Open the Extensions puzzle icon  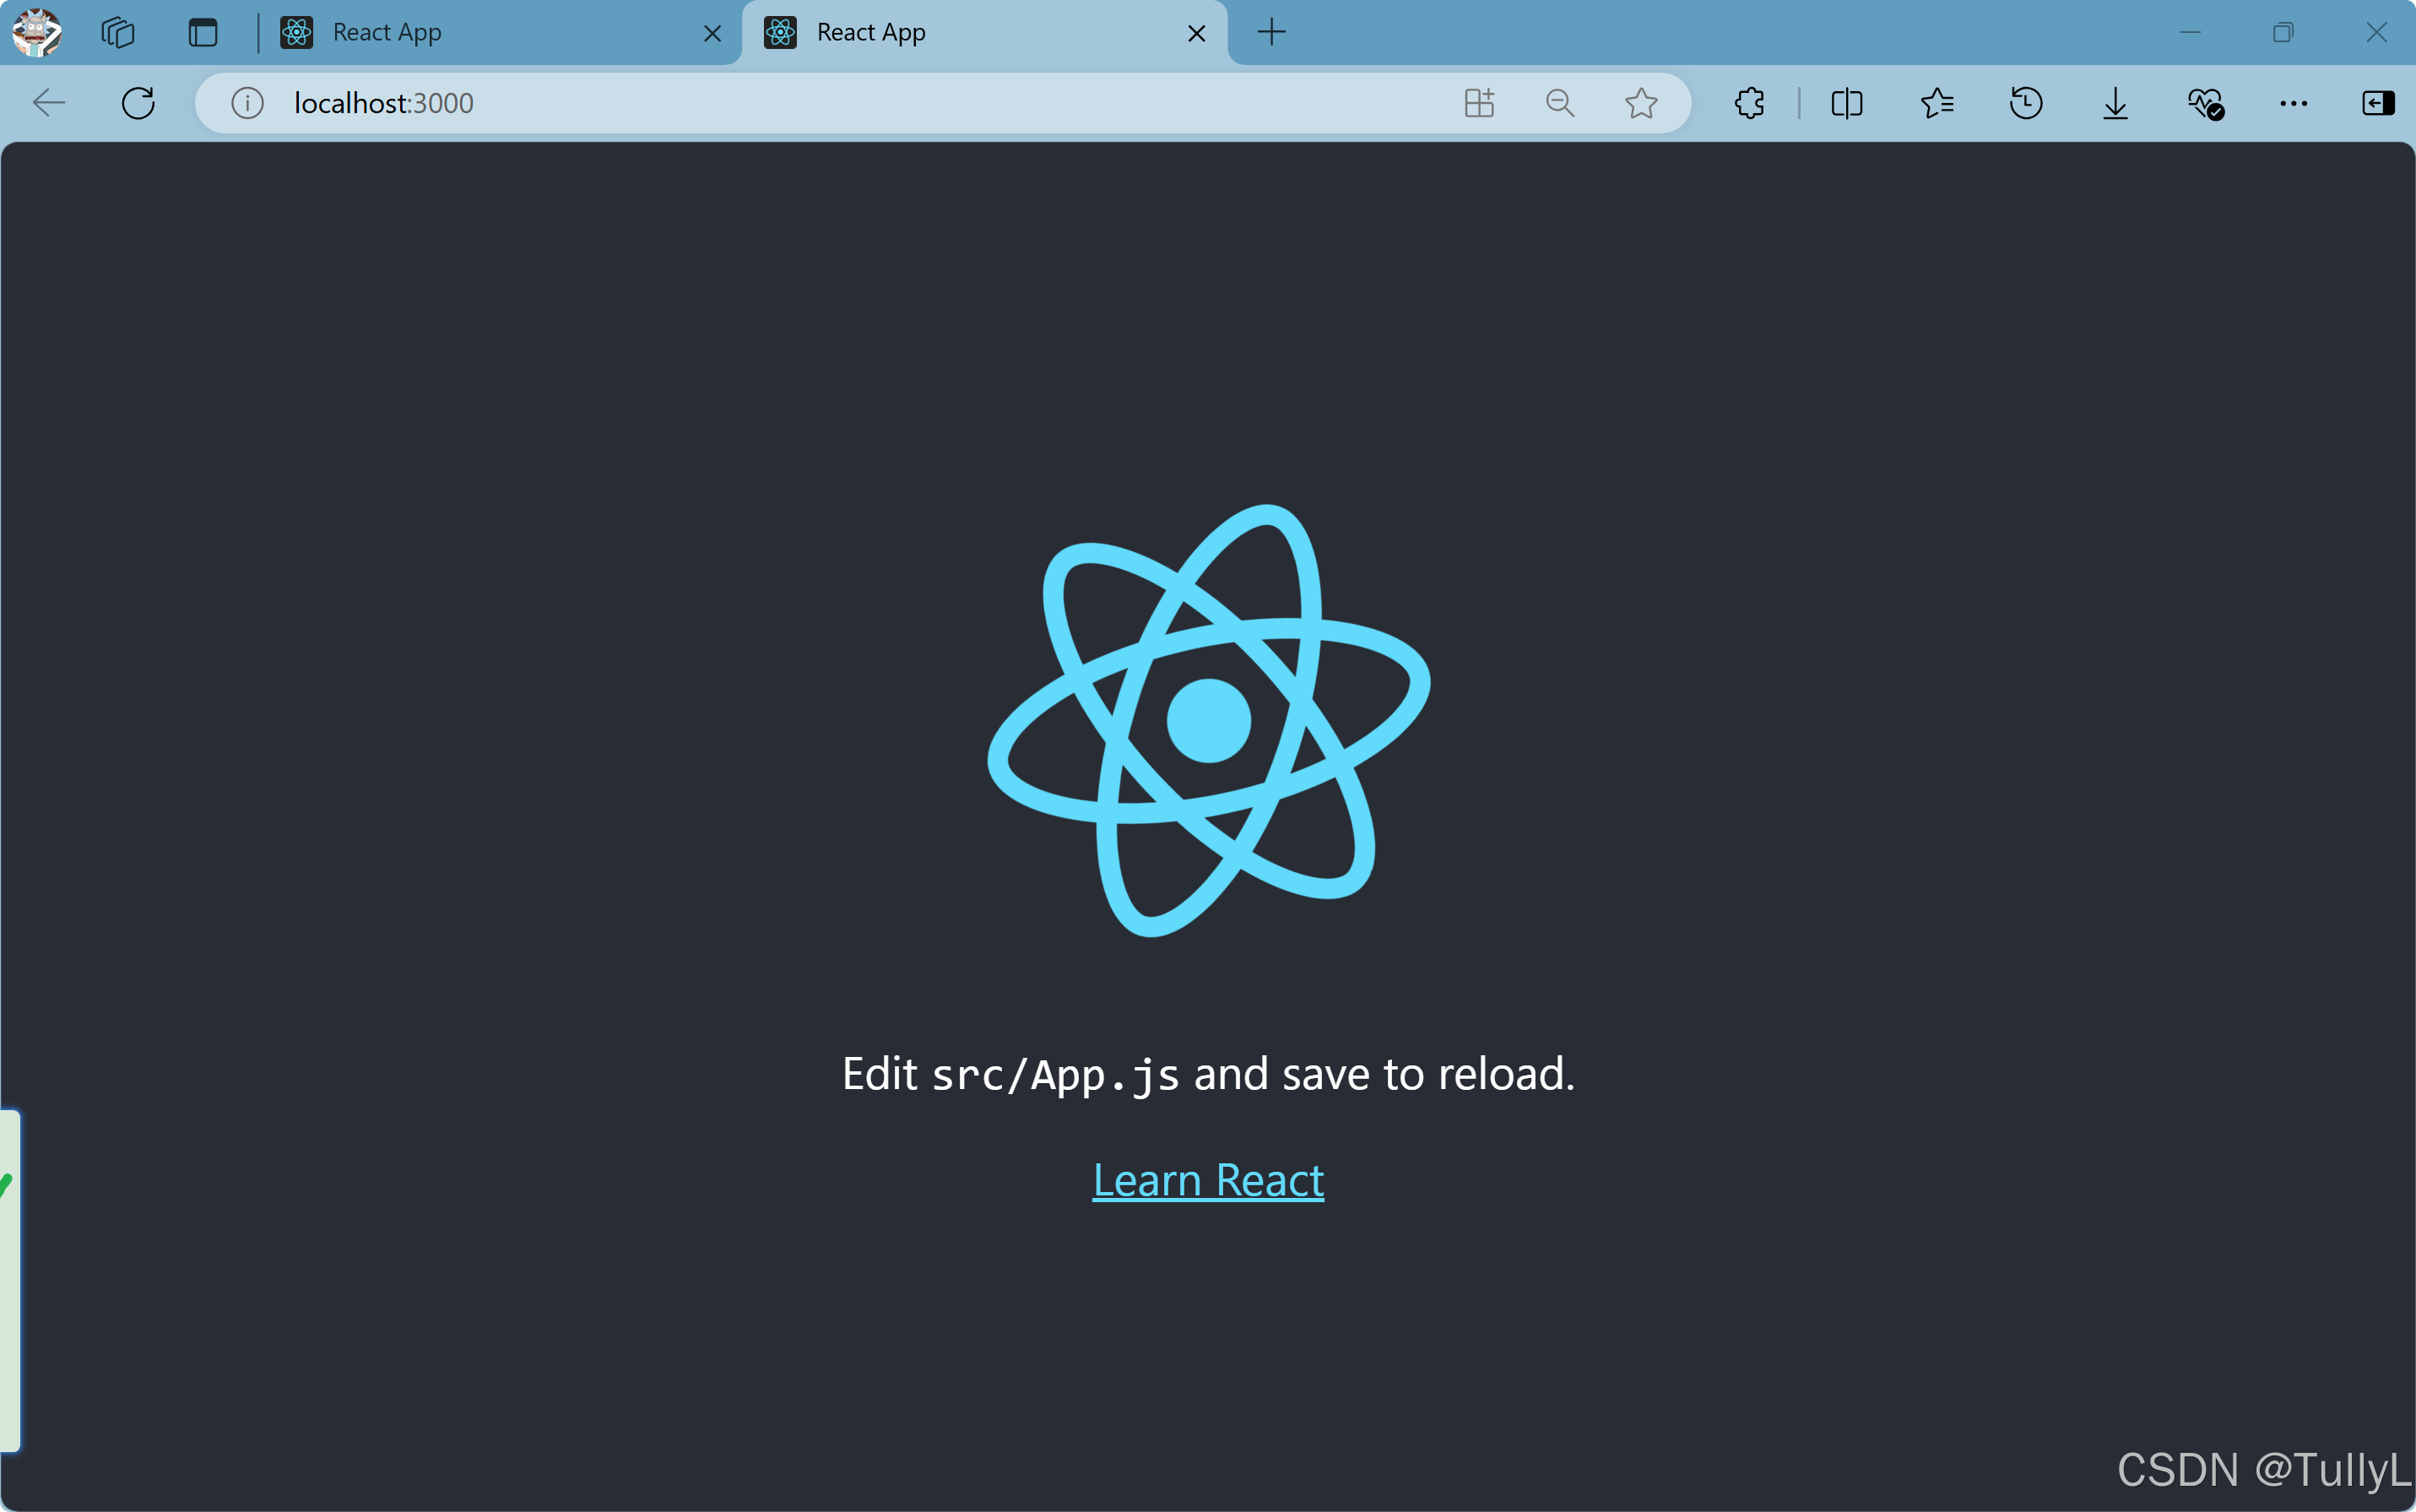point(1749,103)
